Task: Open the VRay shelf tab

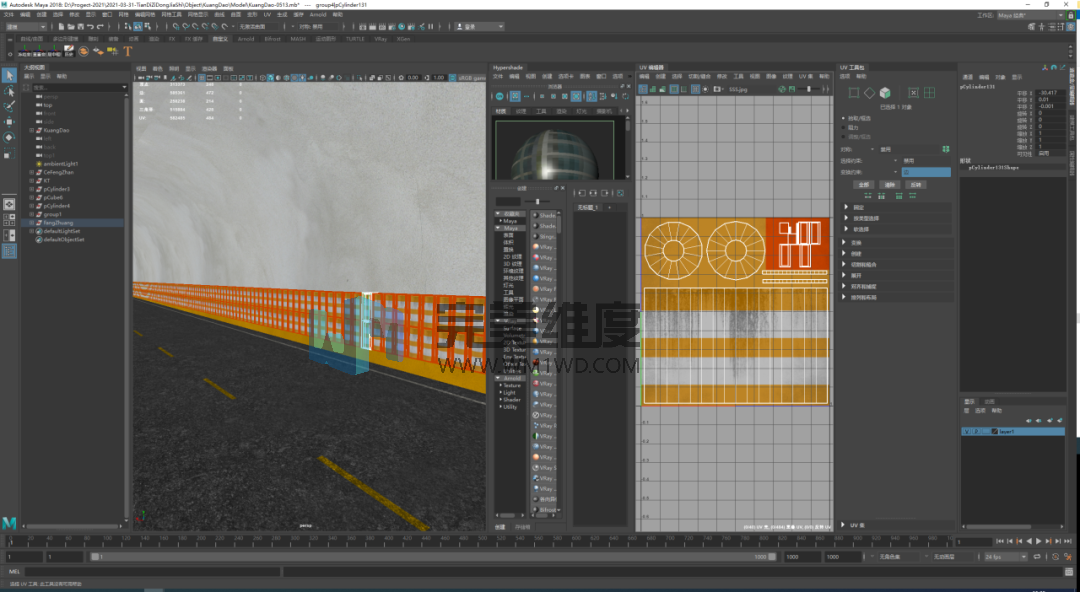Action: (380, 39)
